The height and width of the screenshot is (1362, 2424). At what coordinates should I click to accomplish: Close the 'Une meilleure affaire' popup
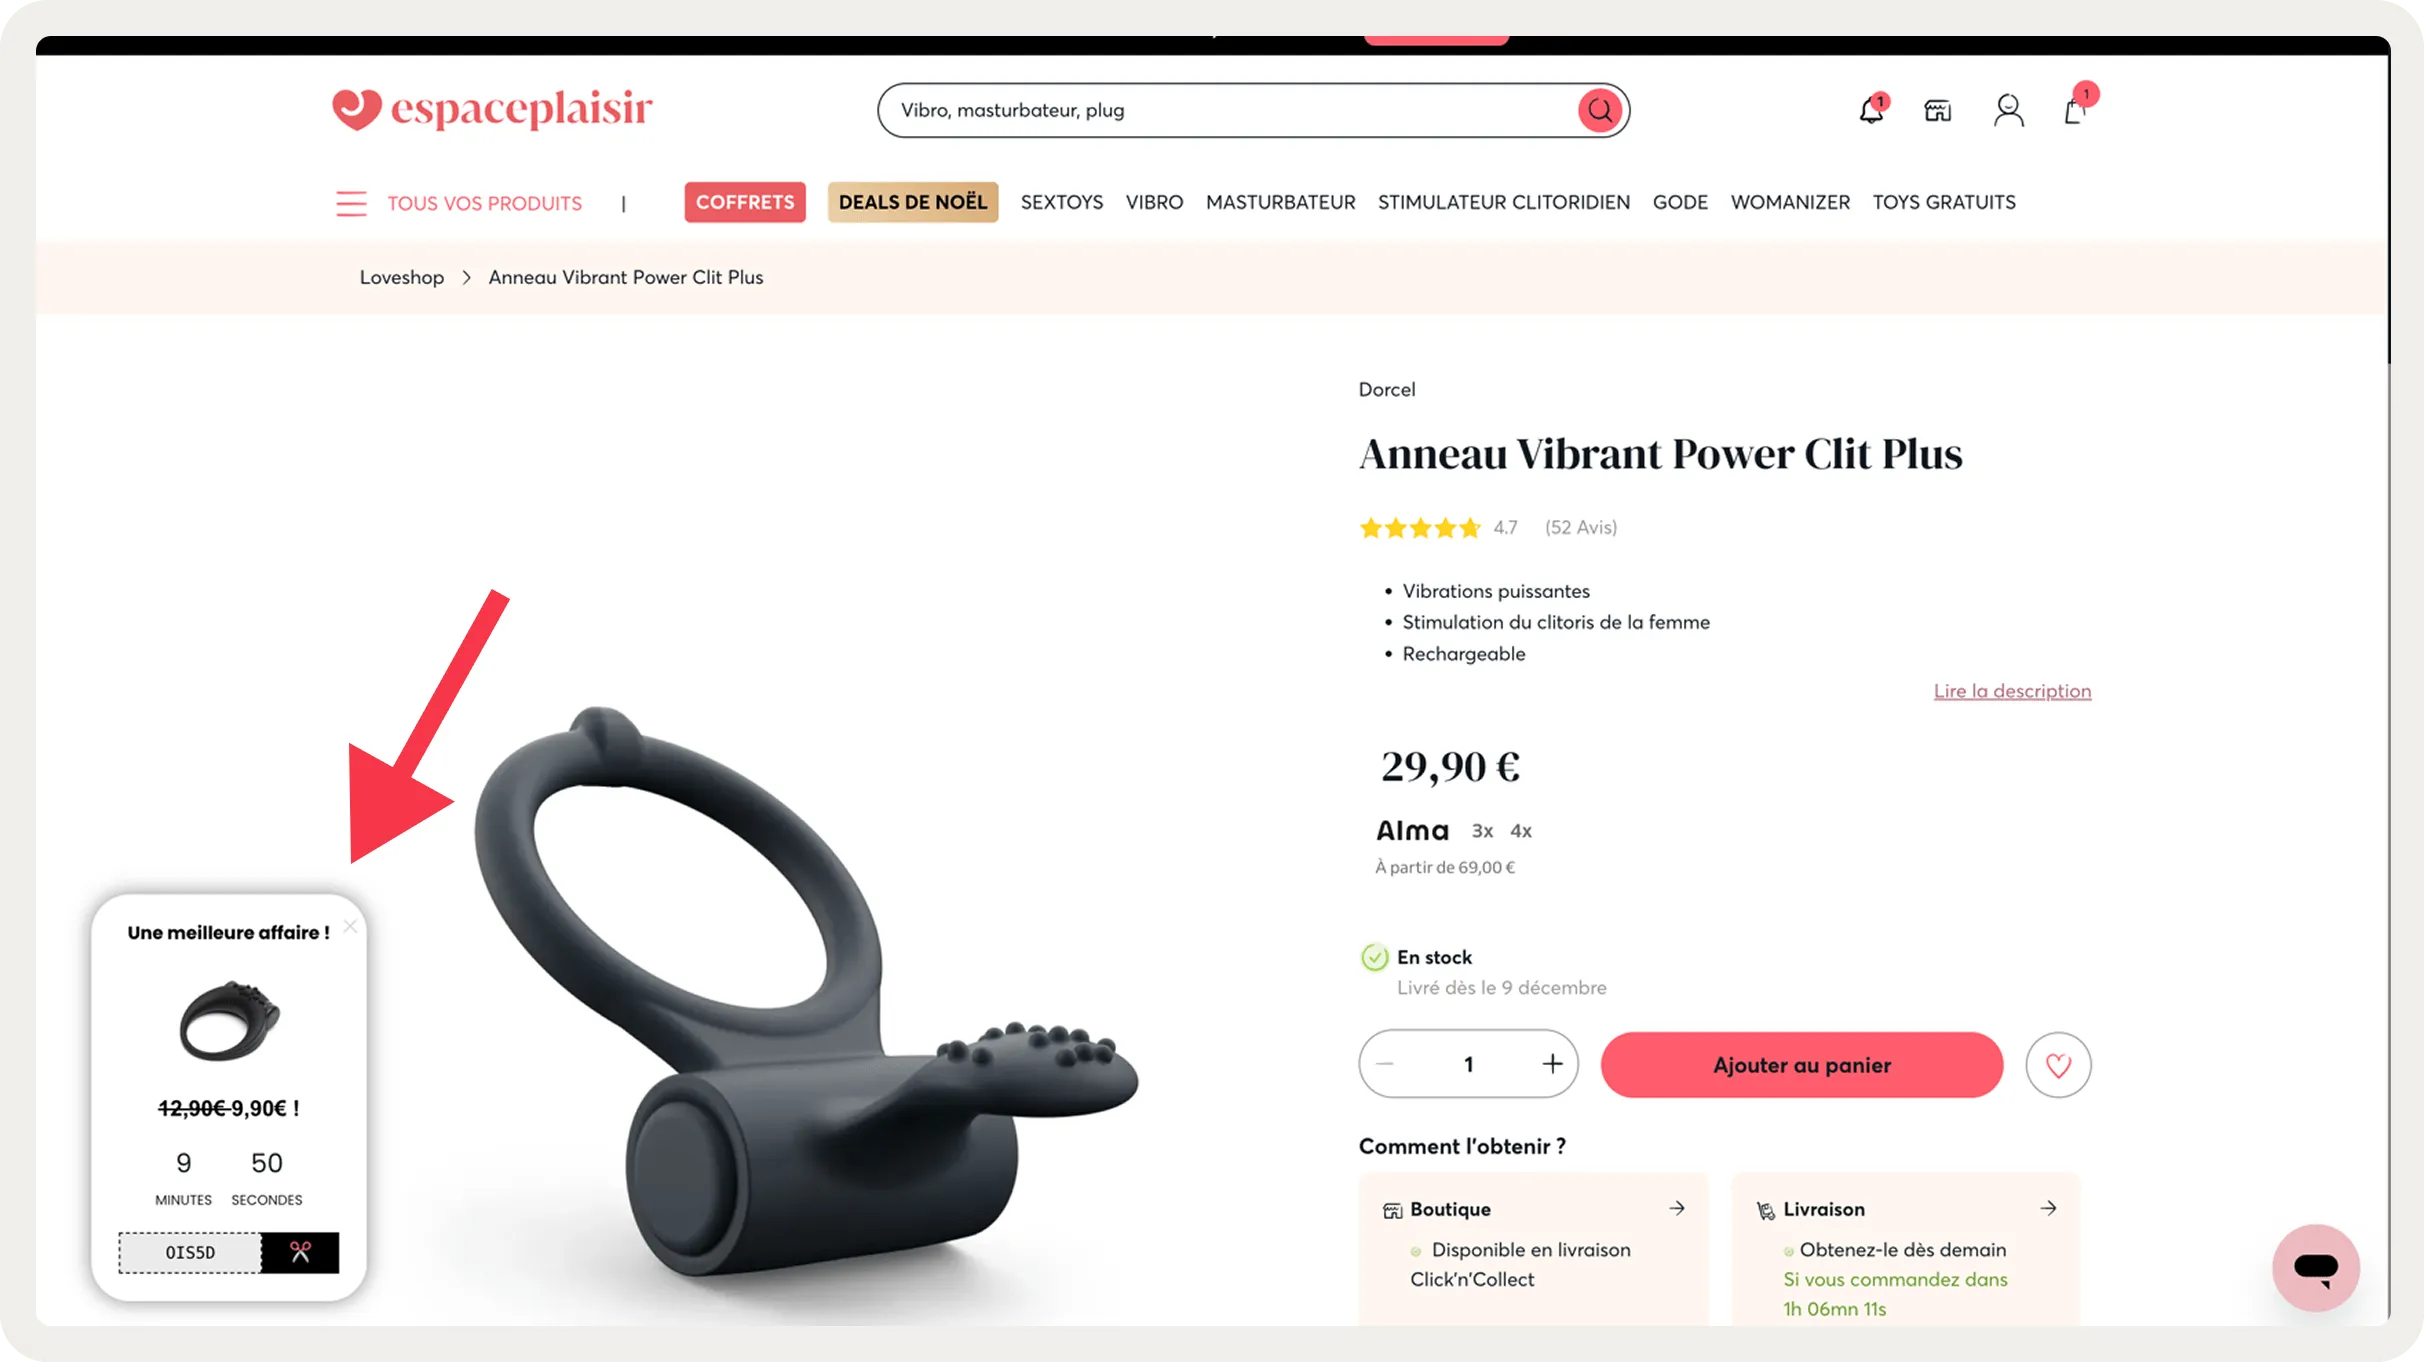[350, 926]
